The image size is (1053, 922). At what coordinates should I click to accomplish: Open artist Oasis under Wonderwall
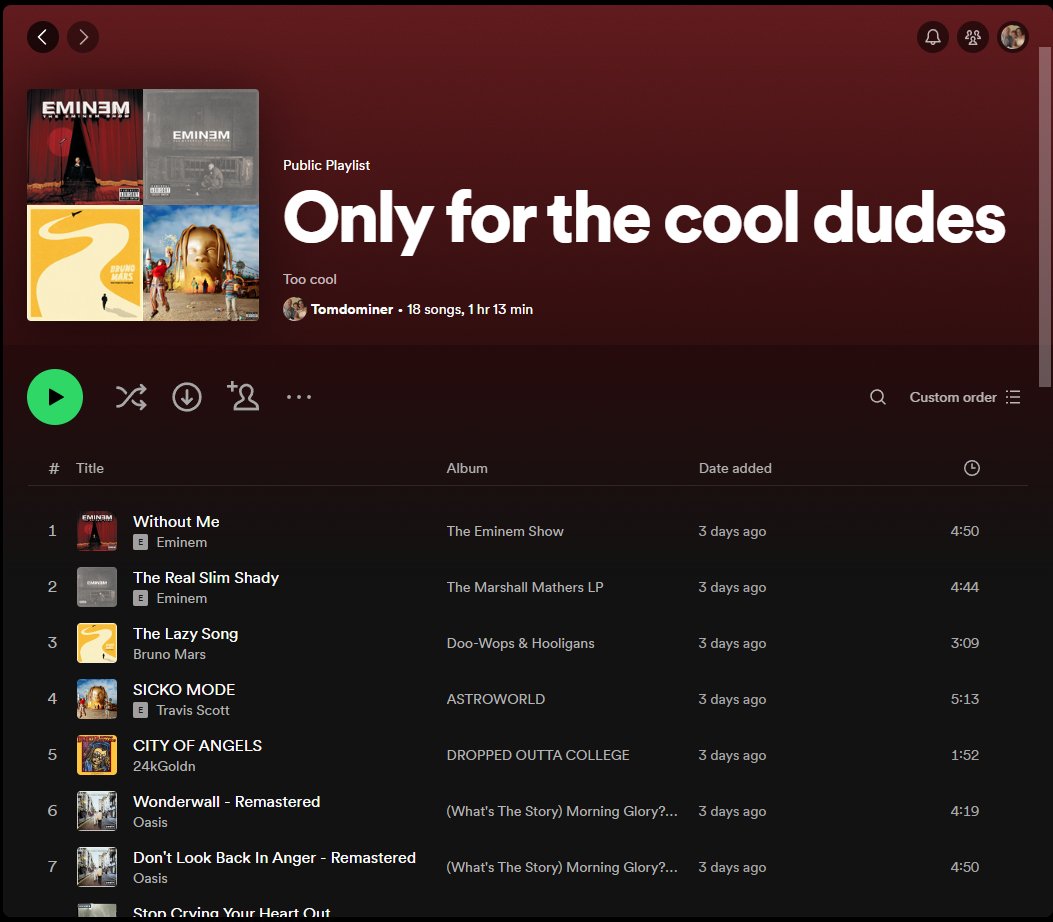click(150, 822)
